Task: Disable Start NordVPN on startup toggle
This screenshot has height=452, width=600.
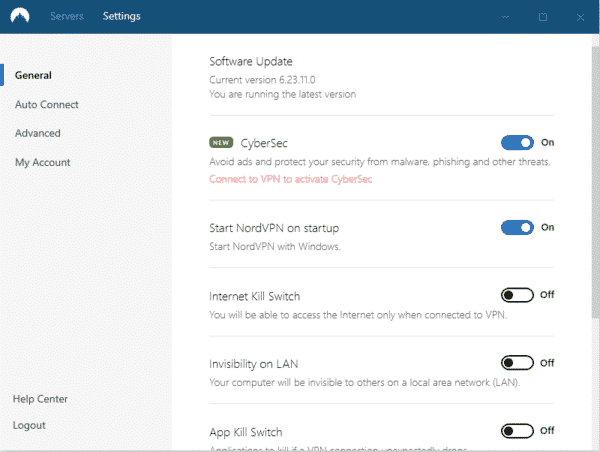Action: coord(517,227)
